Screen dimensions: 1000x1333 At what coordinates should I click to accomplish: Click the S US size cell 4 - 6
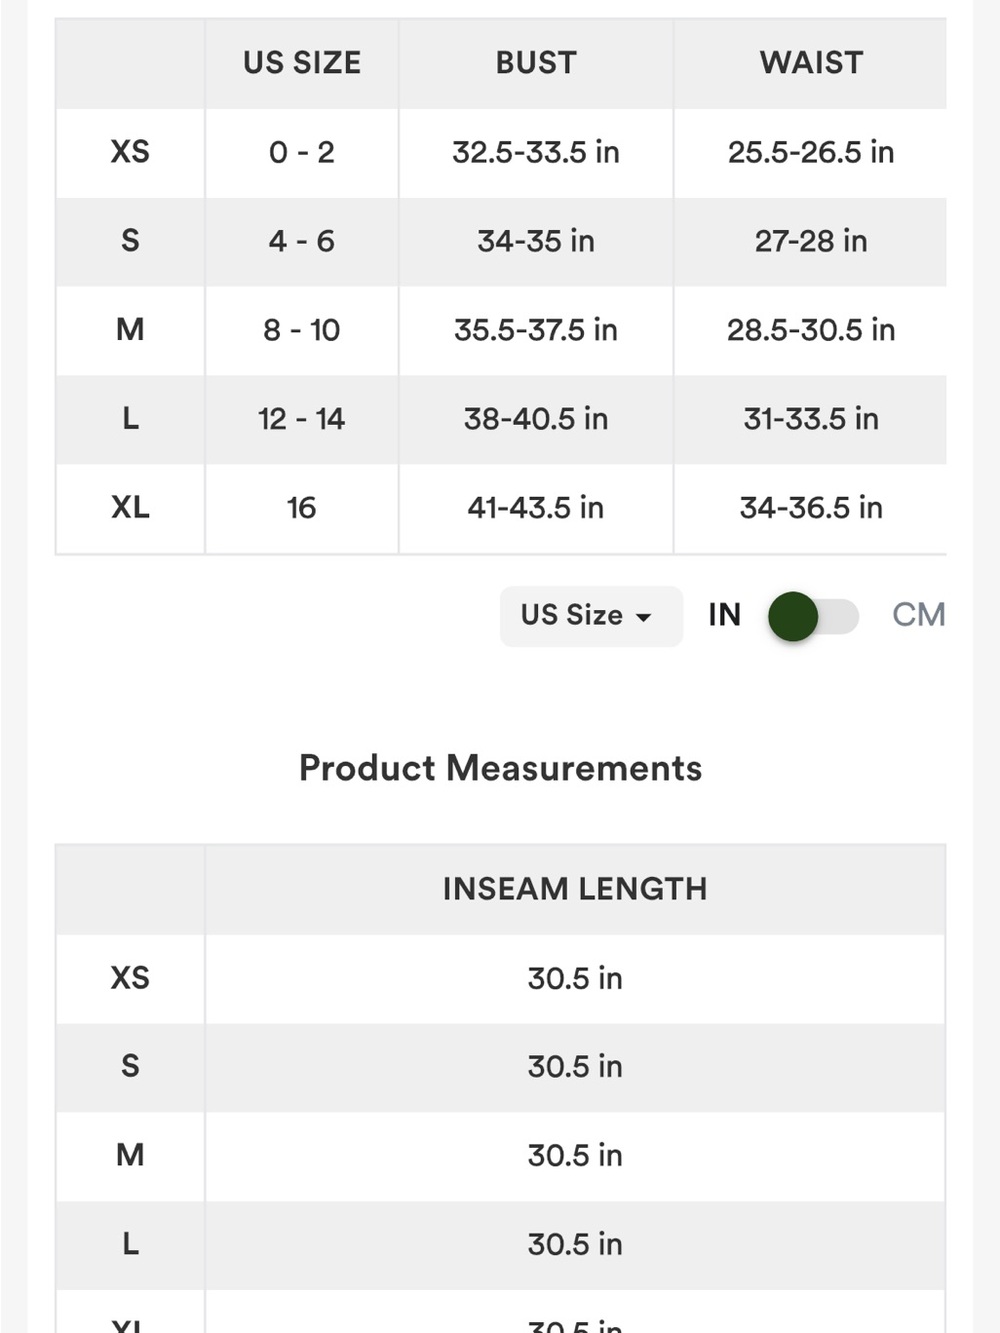pos(302,241)
